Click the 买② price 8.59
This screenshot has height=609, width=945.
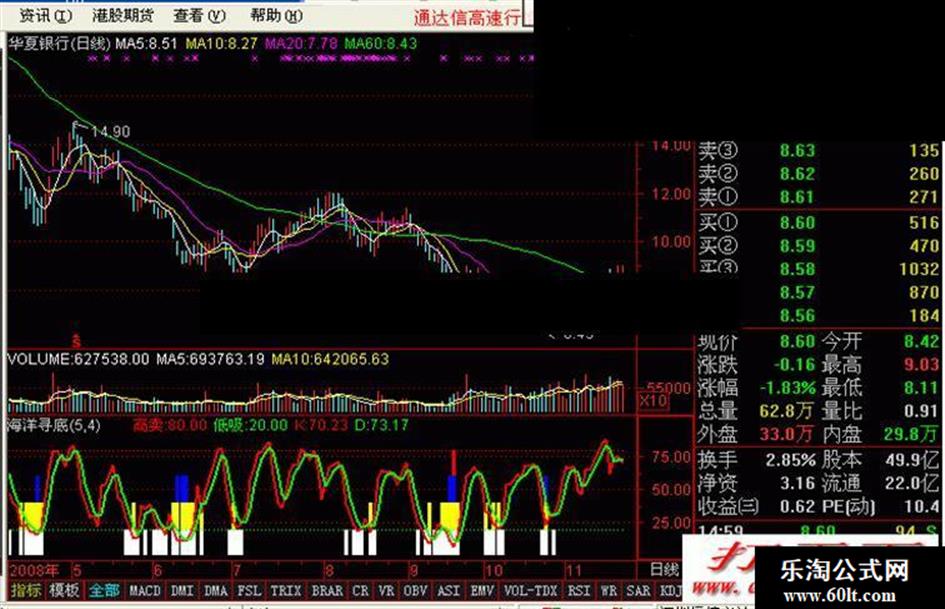797,246
